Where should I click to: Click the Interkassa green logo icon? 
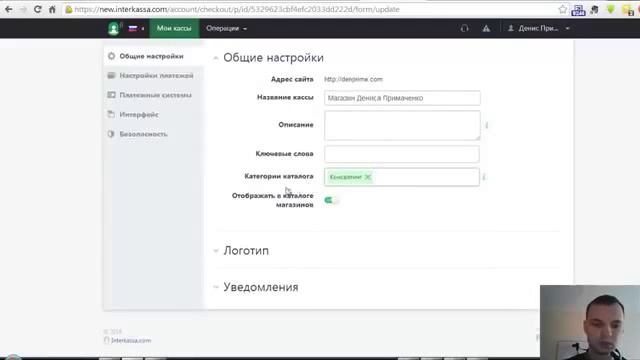pyautogui.click(x=113, y=28)
